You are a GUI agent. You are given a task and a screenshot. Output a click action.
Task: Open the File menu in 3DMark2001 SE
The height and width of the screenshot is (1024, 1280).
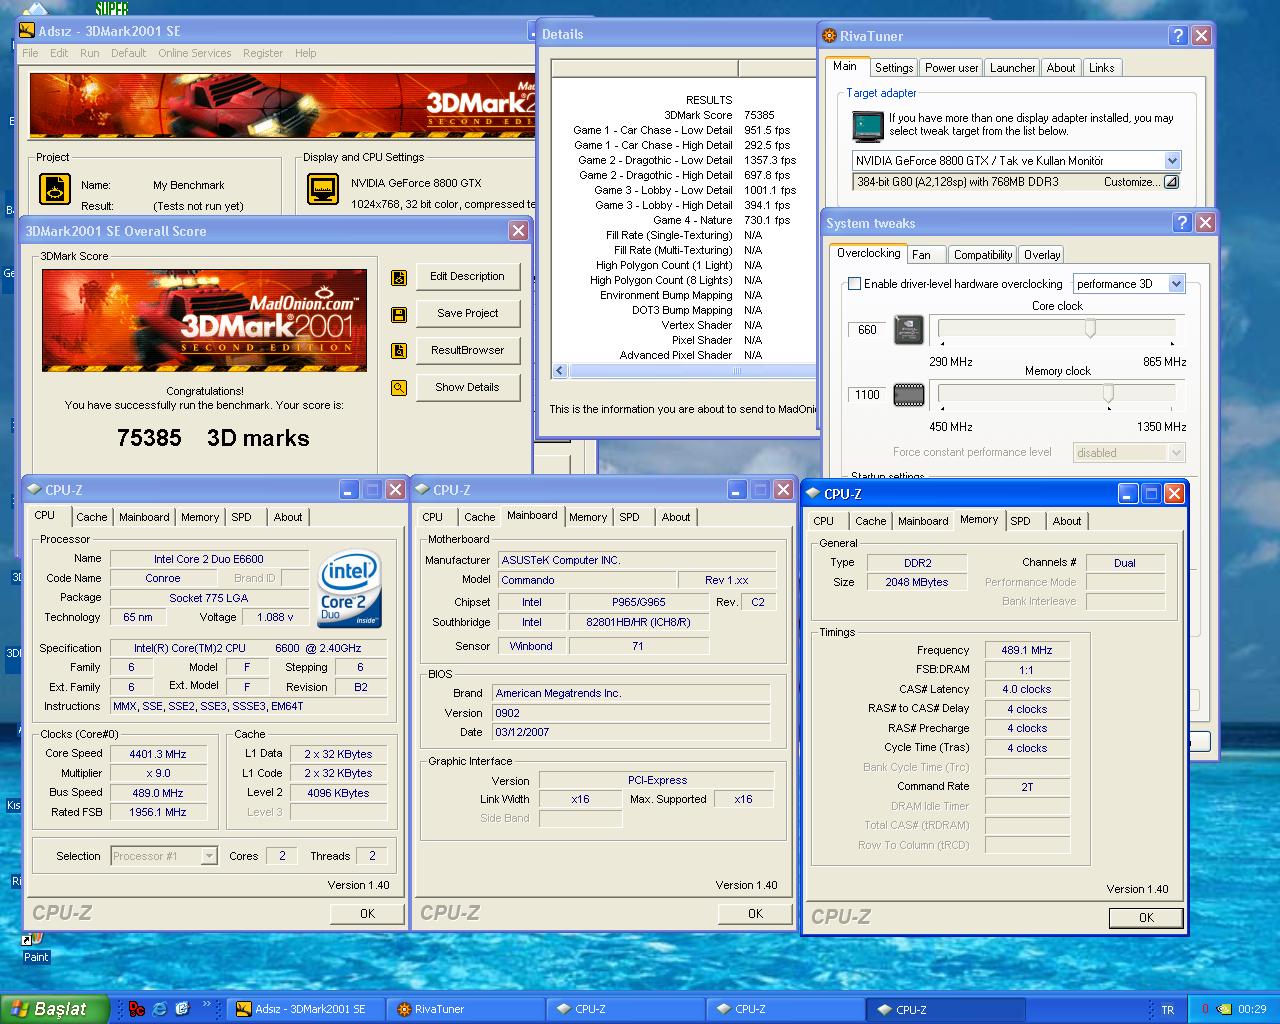tap(30, 53)
